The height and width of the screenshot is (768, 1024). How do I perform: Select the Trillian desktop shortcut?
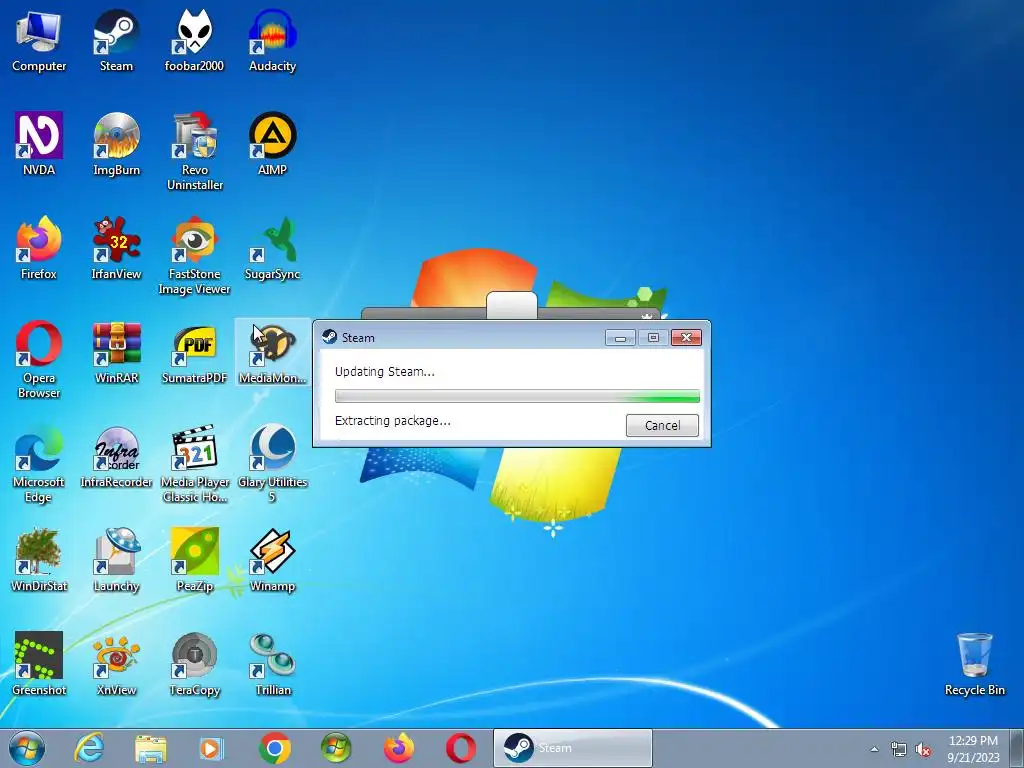point(272,664)
